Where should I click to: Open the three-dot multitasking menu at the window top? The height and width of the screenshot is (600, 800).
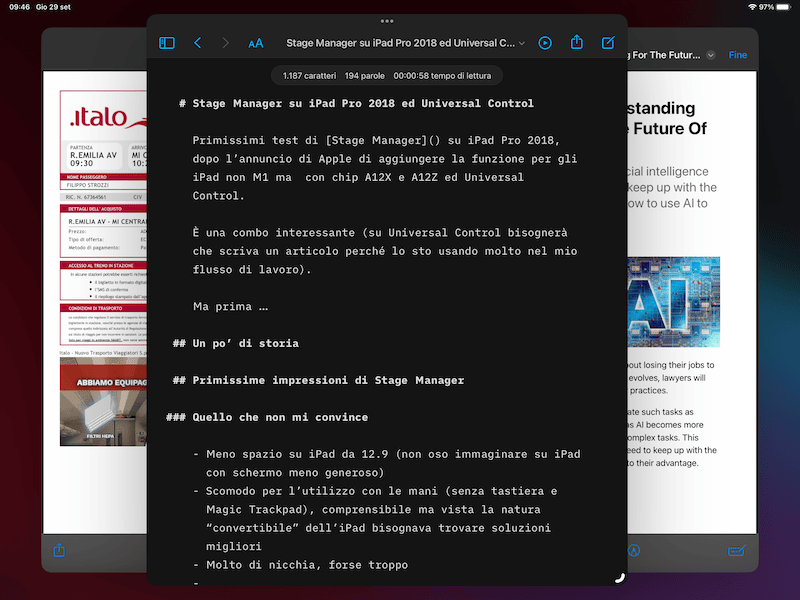pyautogui.click(x=387, y=21)
